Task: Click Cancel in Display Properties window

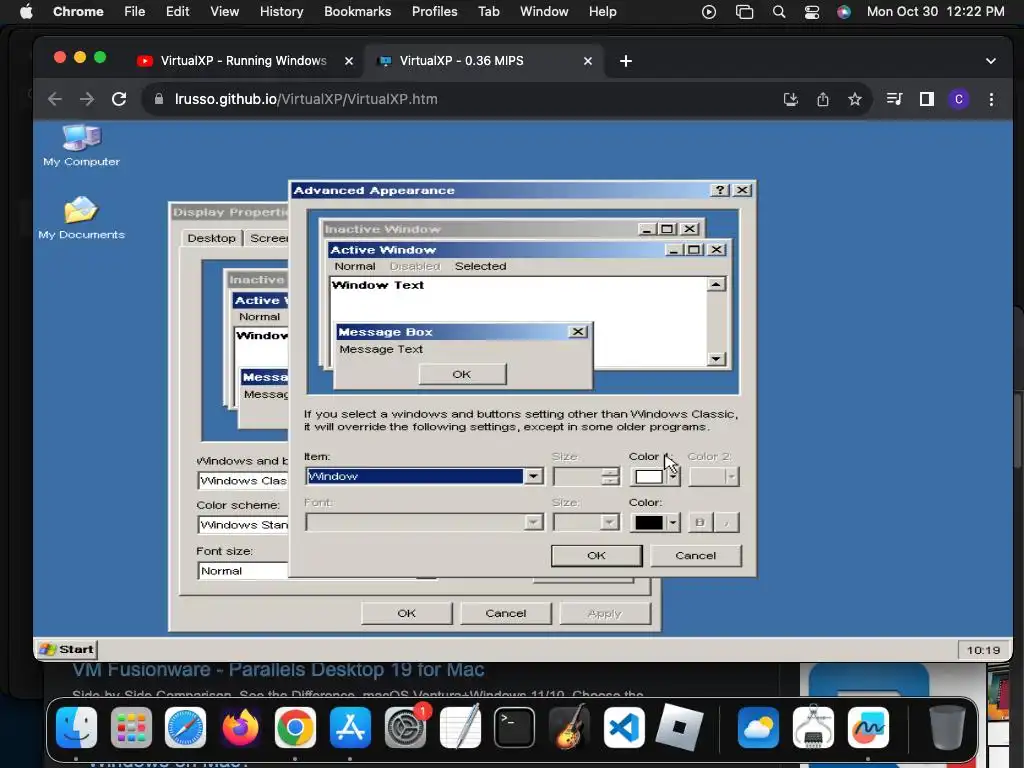Action: 505,613
